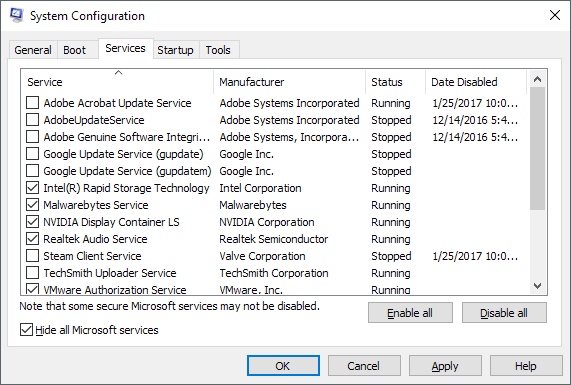Tick Adobe Genuine Software Integrity checkbox
571x385 pixels.
32,137
